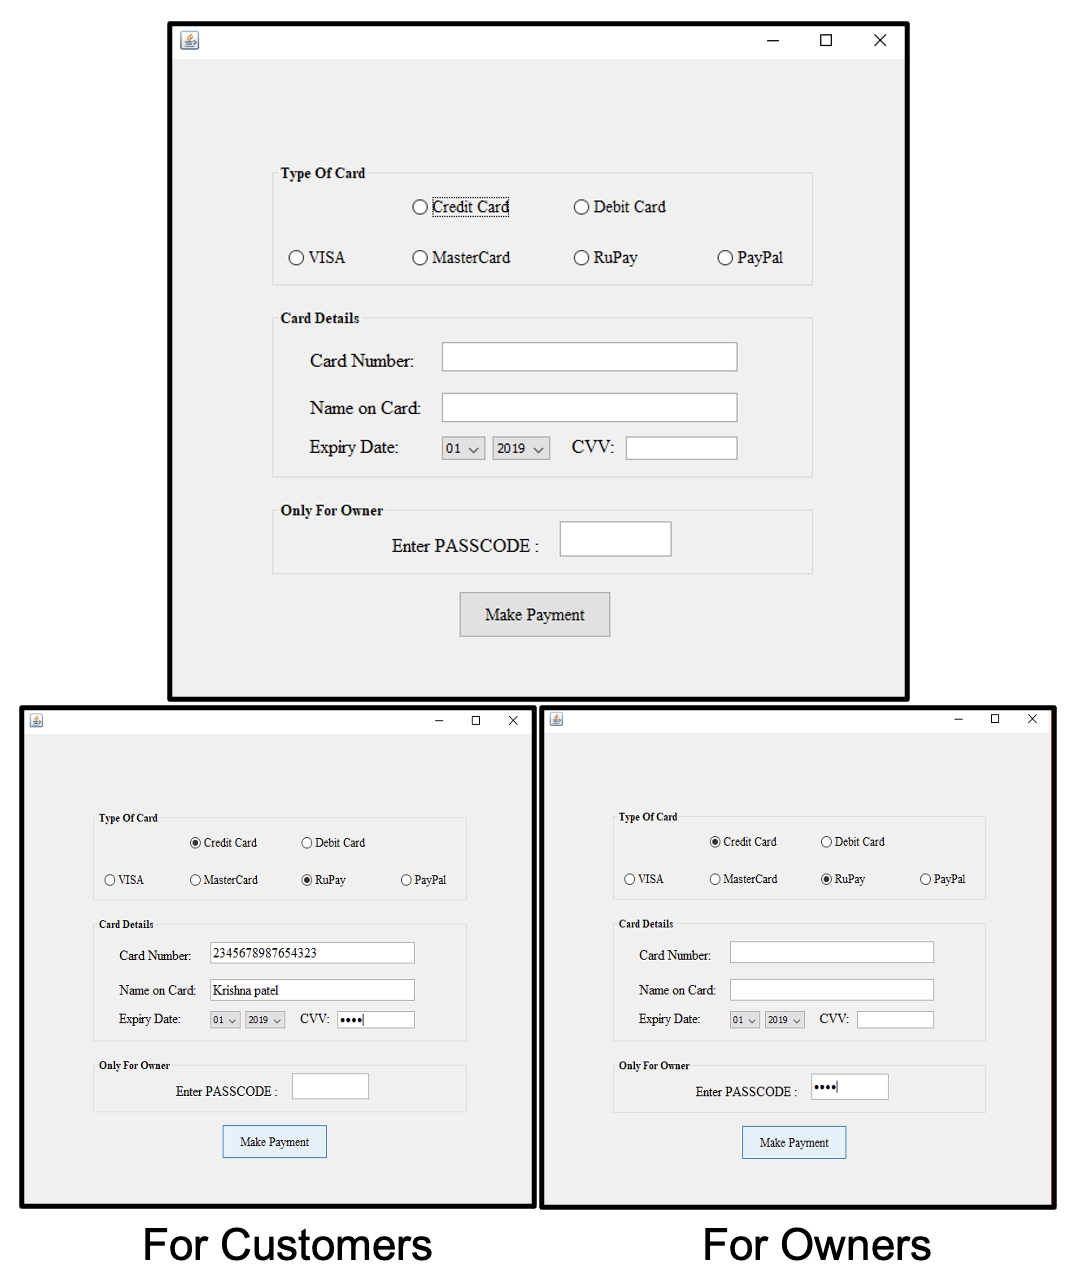1074x1284 pixels.
Task: Click the Java icon on the Customers window
Action: pos(36,719)
